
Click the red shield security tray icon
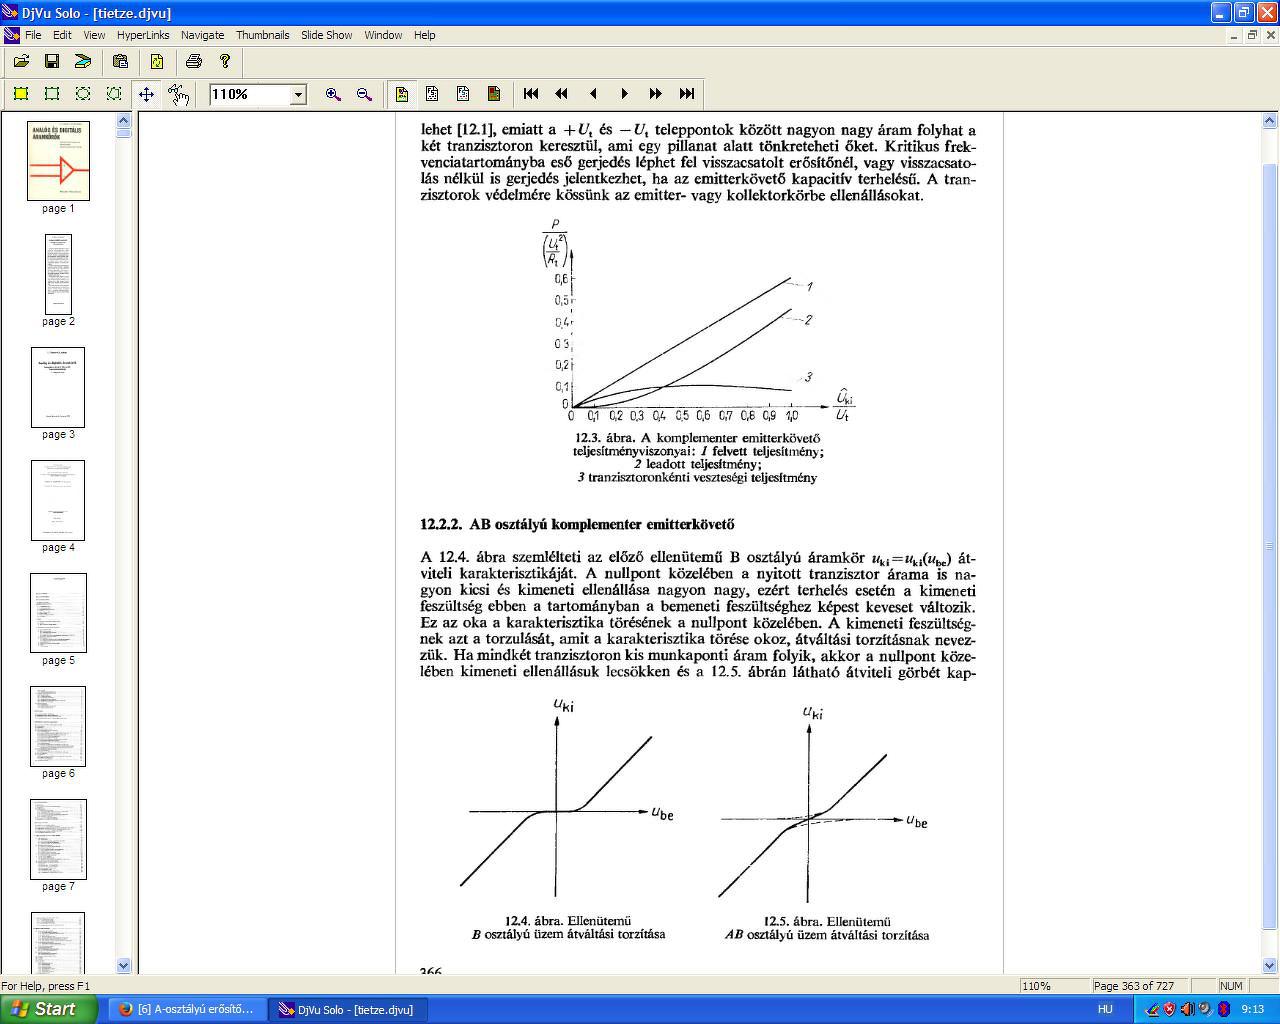tap(1169, 1009)
